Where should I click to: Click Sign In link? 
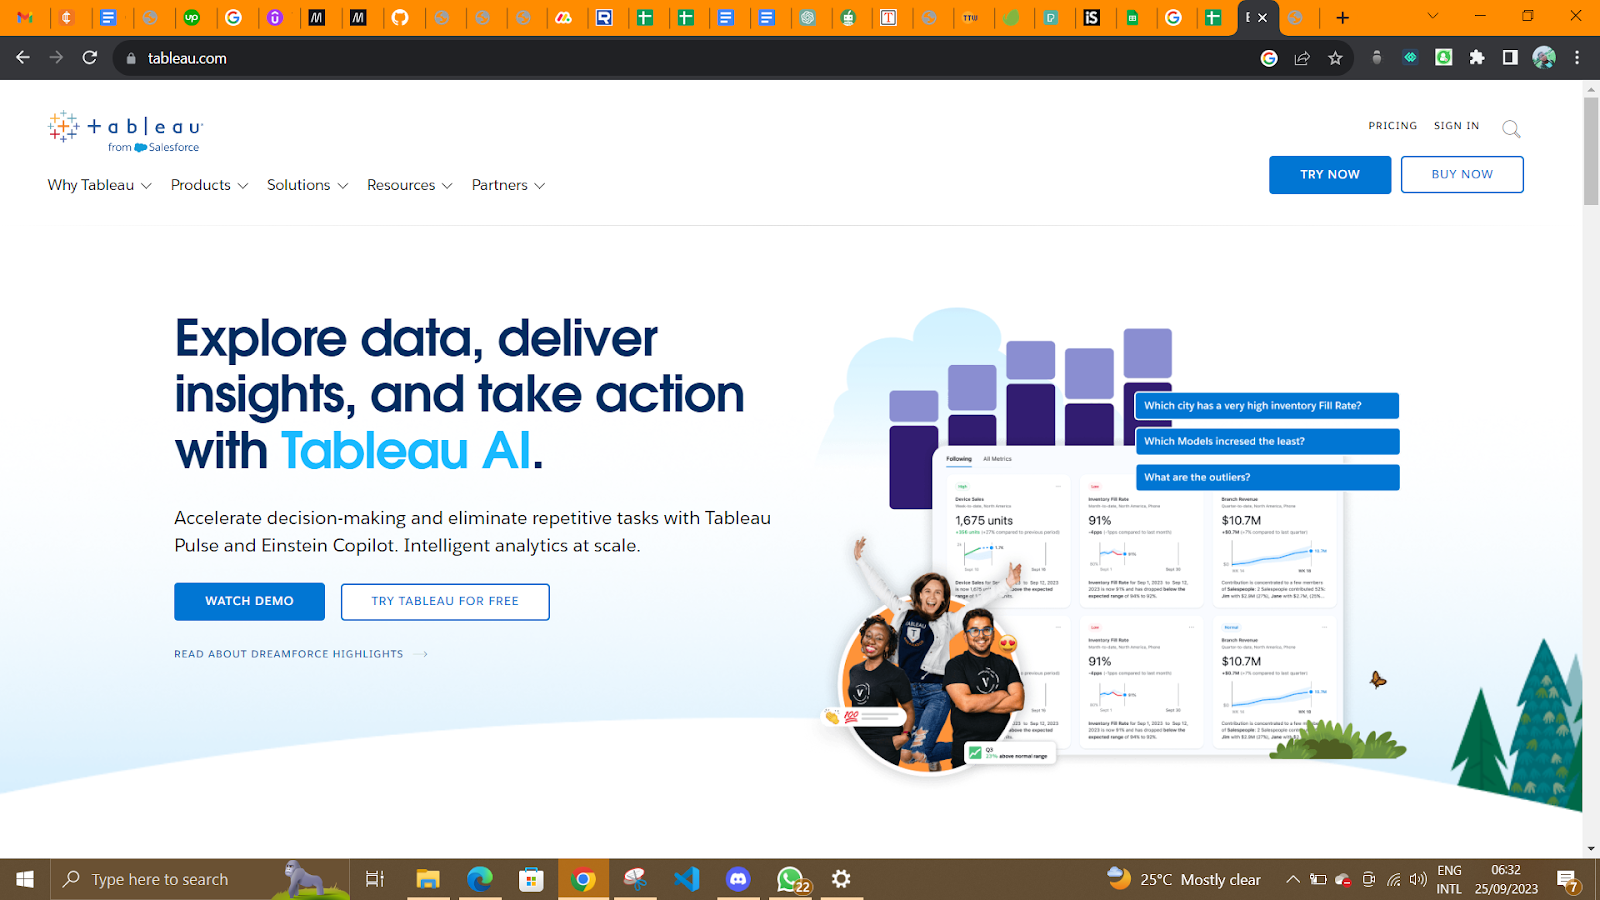pos(1456,126)
